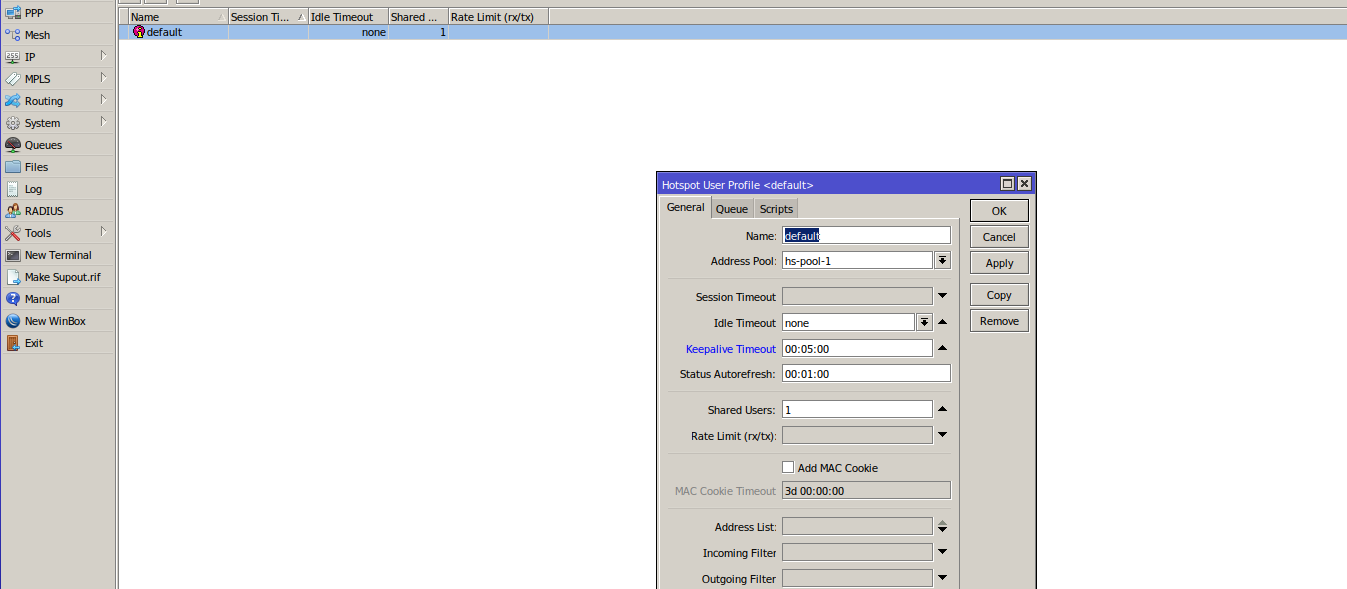This screenshot has height=589, width=1347.
Task: Switch to the Scripts tab
Action: pyautogui.click(x=776, y=209)
